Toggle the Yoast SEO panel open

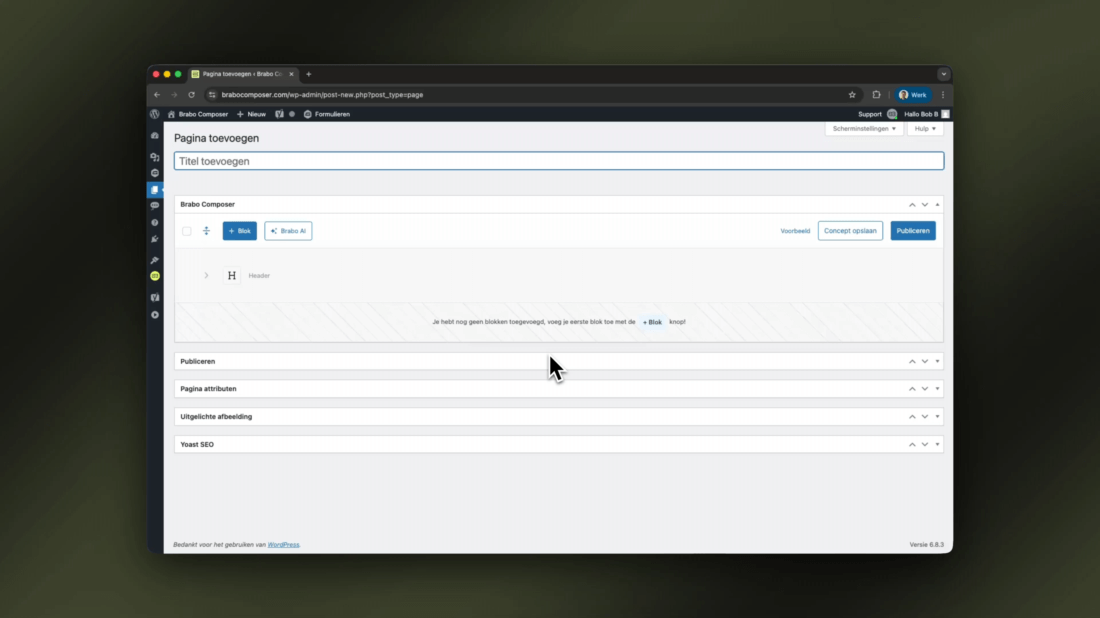937,444
